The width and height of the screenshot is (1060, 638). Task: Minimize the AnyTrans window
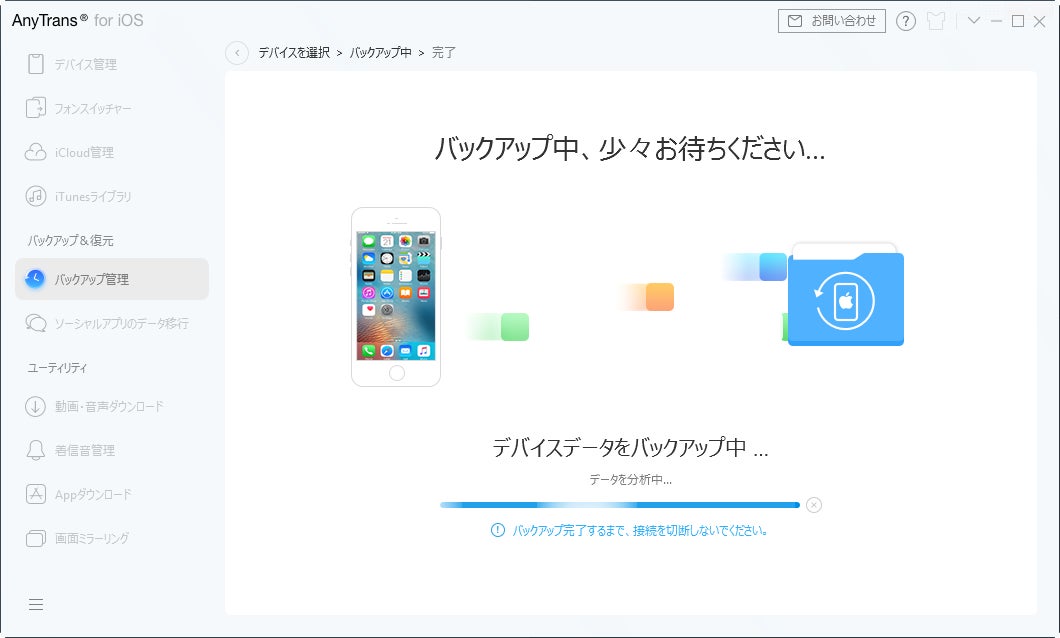tap(996, 21)
